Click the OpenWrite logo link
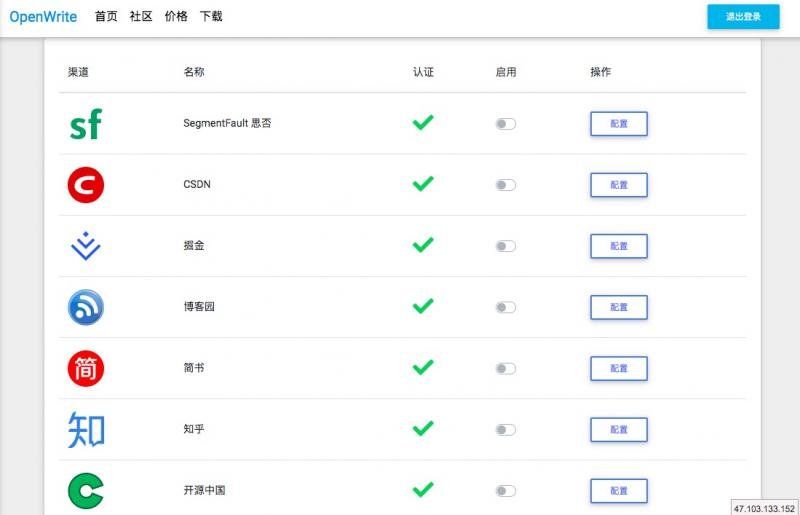 43,17
